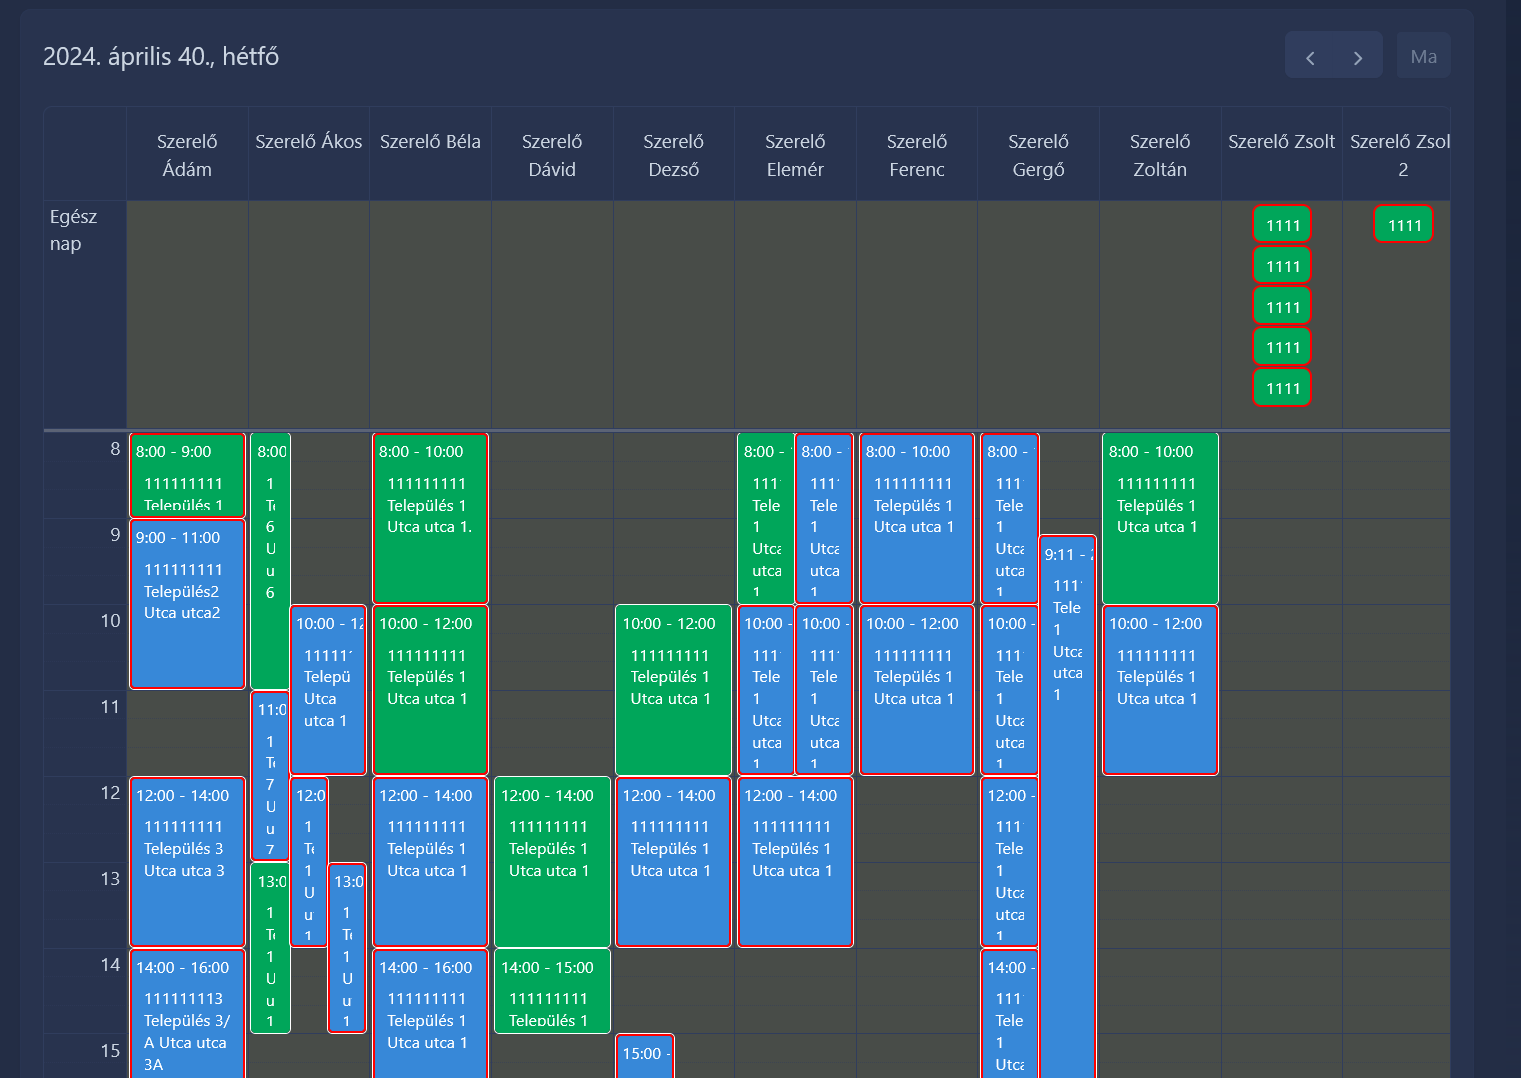Open last all-day 1111 event for Szerelő Zsolt

[1282, 388]
